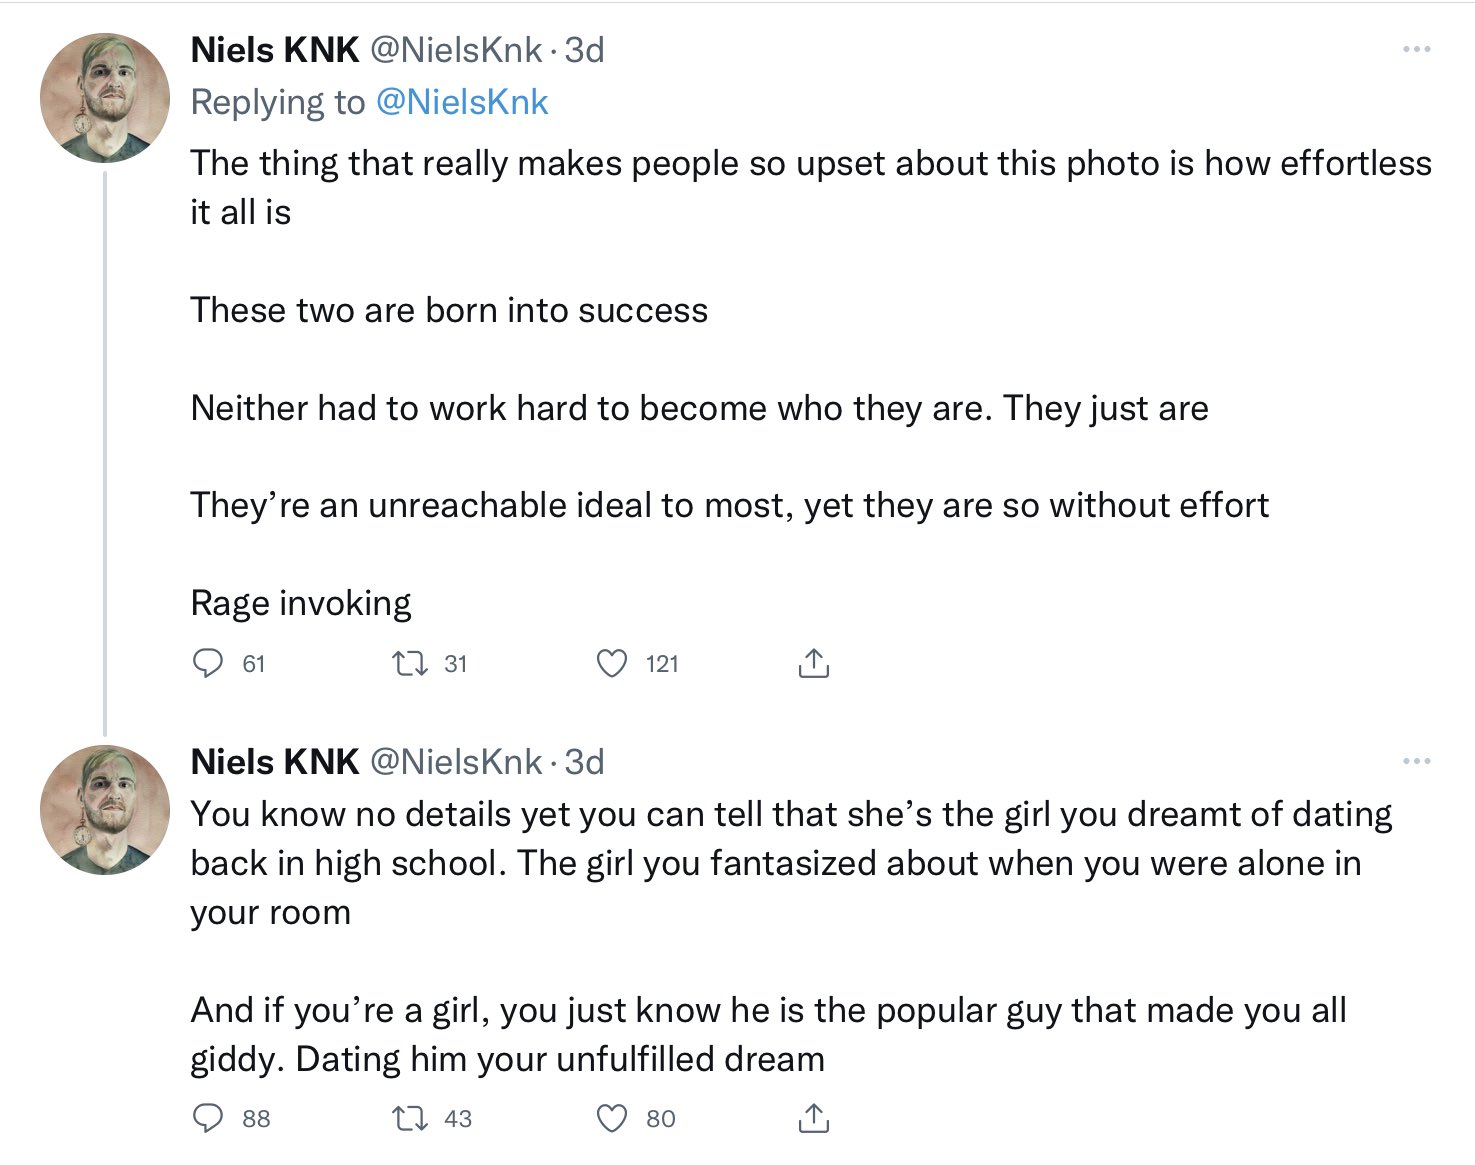Screen dimensions: 1475x1165
Task: Open the 3d timestamp on the first tweet
Action: [585, 50]
